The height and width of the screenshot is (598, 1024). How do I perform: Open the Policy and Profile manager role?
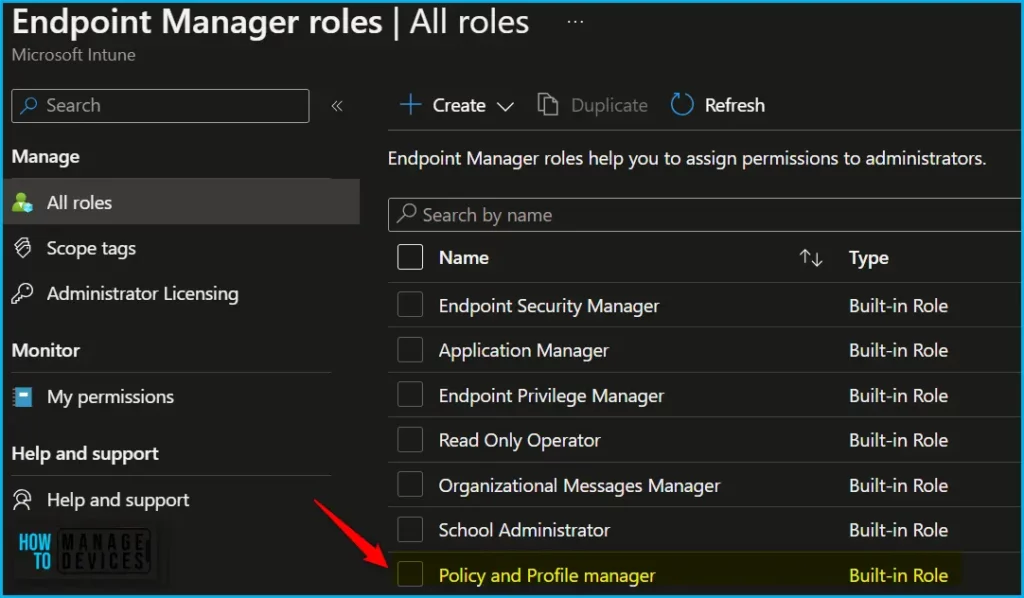click(x=547, y=575)
